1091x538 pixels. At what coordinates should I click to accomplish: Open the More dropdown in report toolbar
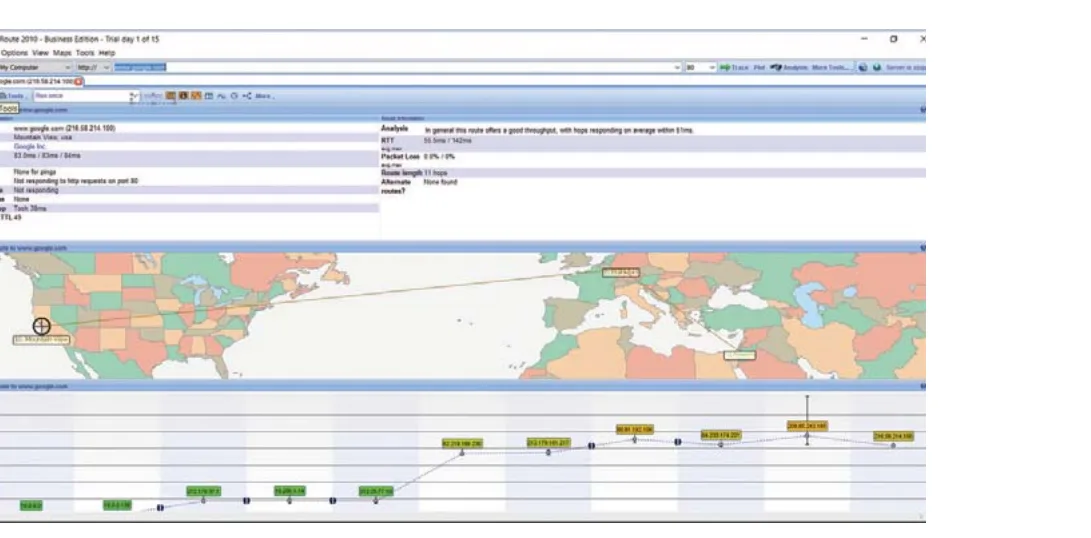[264, 96]
